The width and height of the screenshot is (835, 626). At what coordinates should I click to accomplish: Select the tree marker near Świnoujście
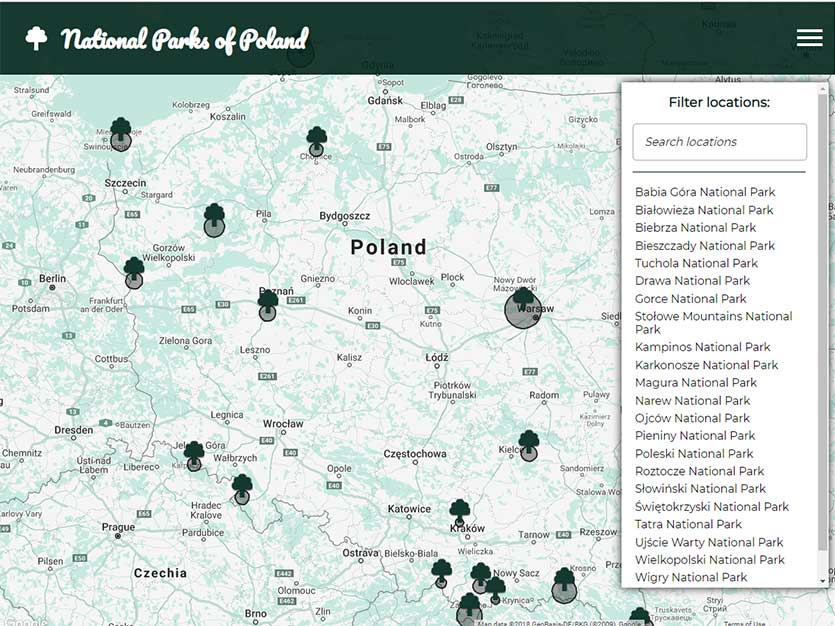(121, 131)
